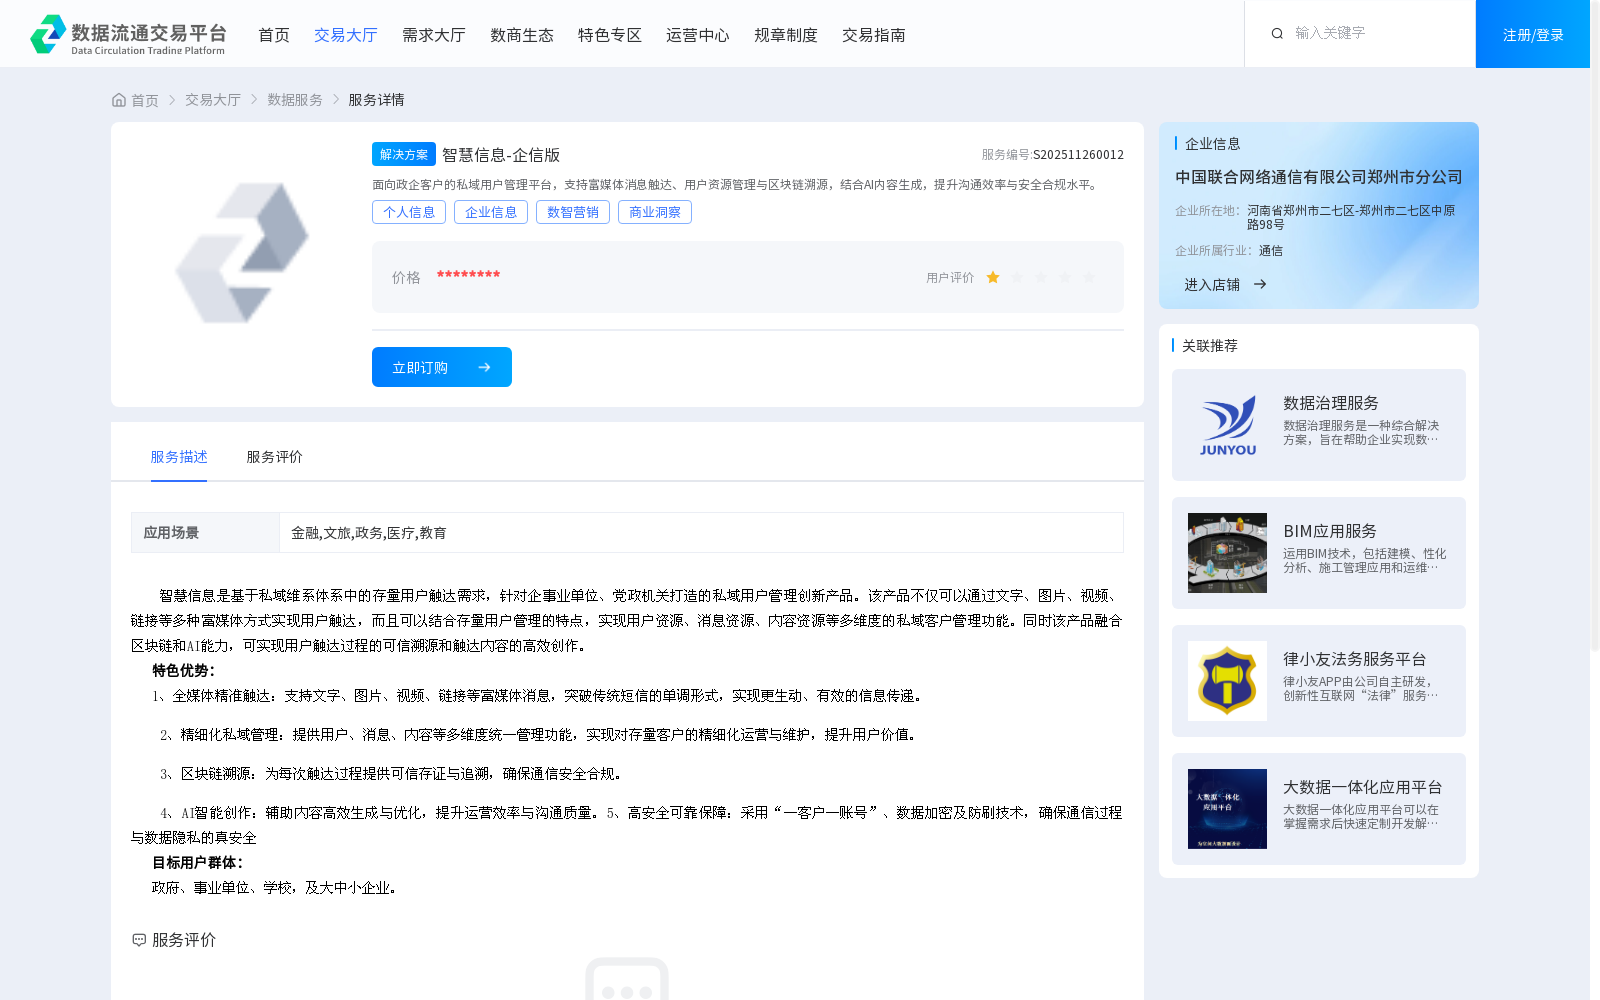Click the second star in 用户评价

coord(1017,278)
